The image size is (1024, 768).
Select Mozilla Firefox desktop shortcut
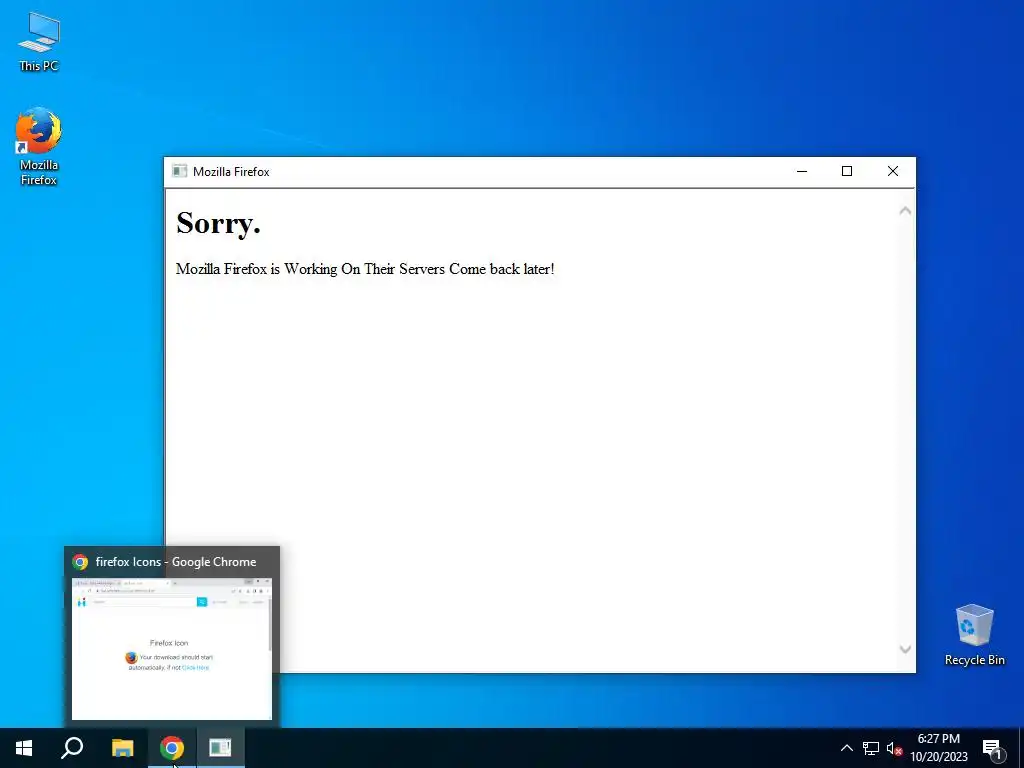(39, 146)
